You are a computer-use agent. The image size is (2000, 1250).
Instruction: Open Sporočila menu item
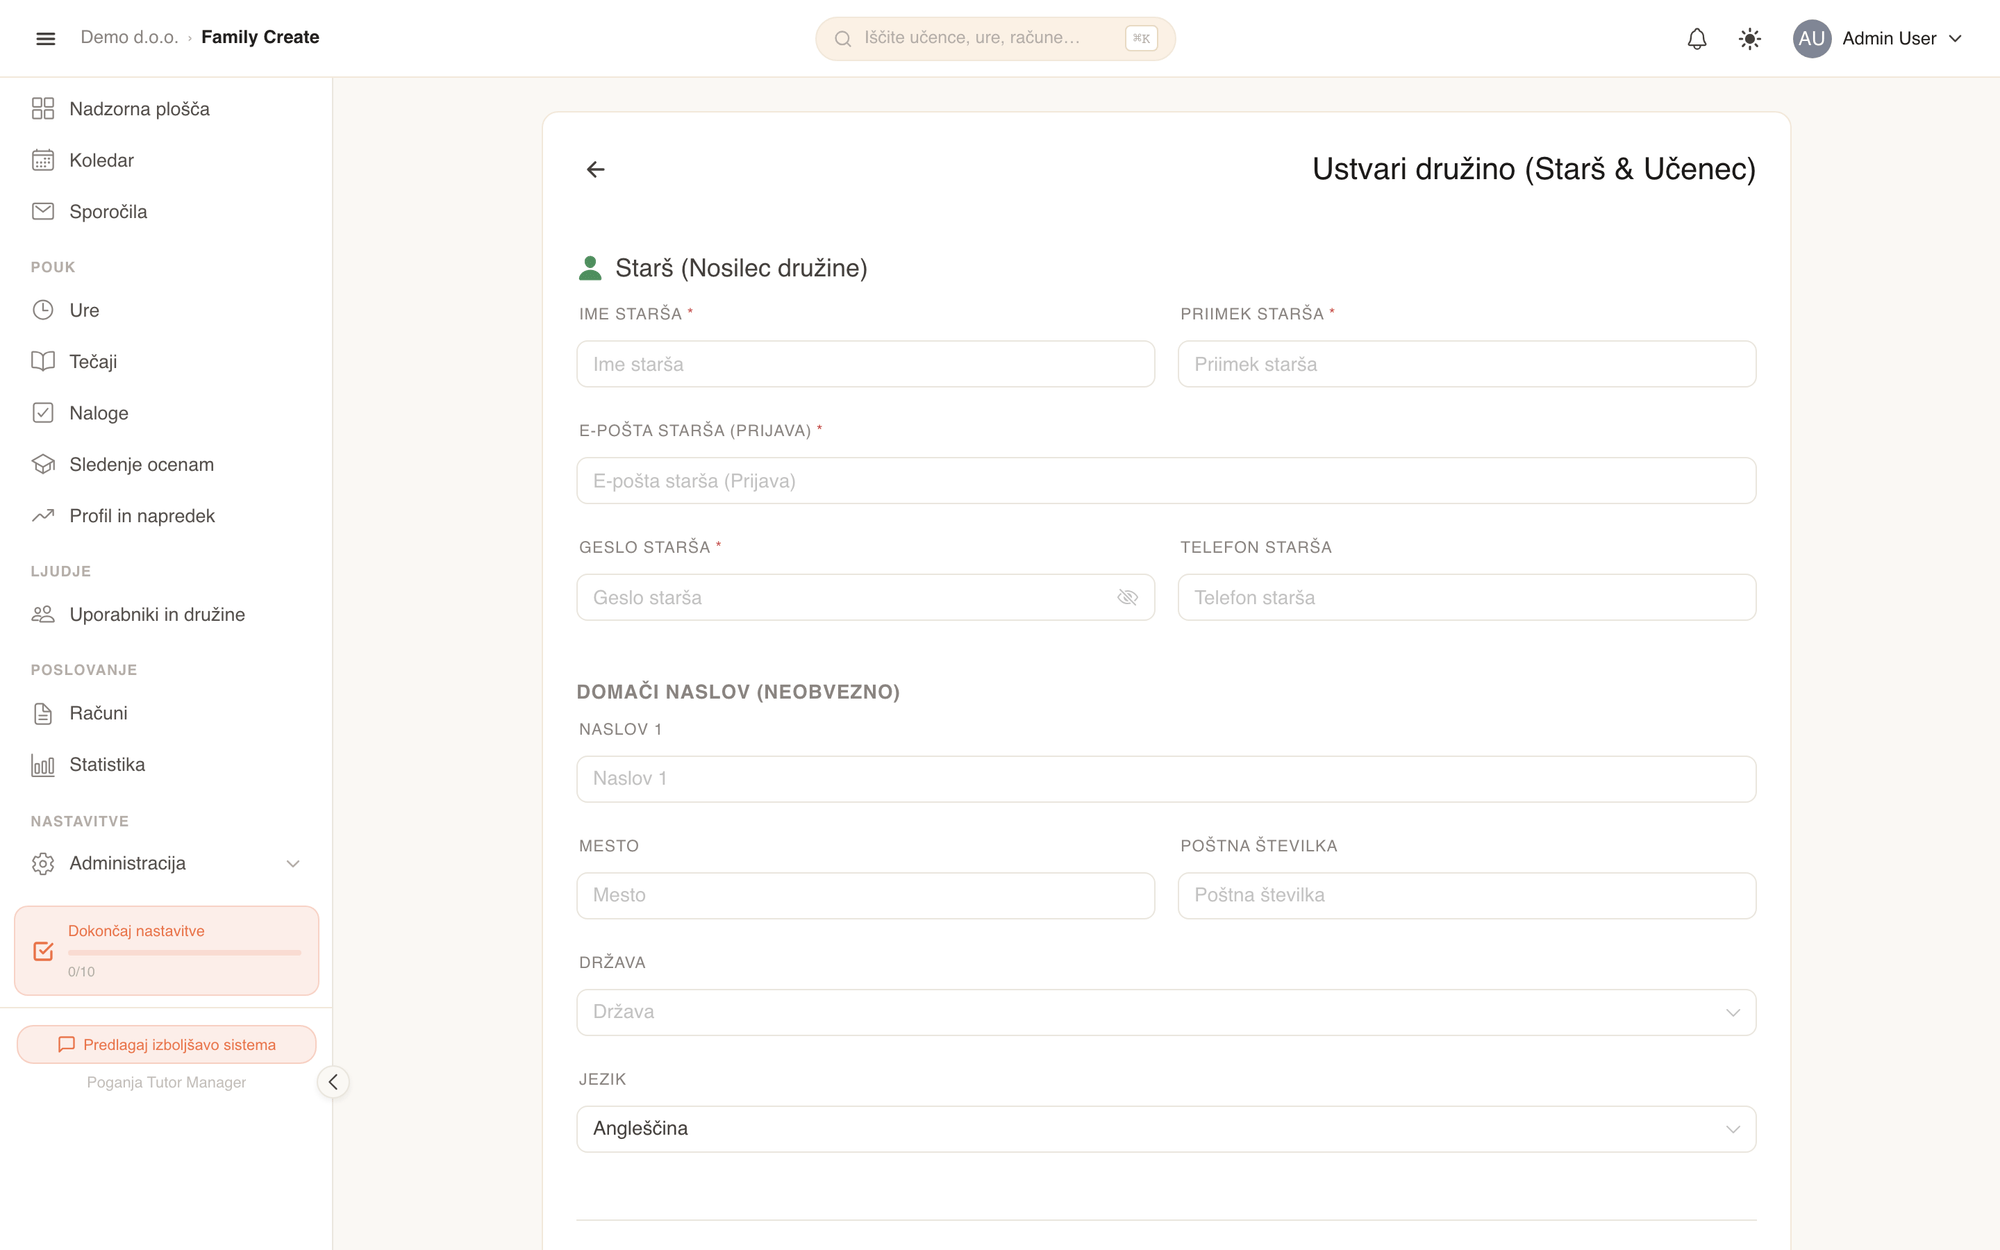click(166, 211)
